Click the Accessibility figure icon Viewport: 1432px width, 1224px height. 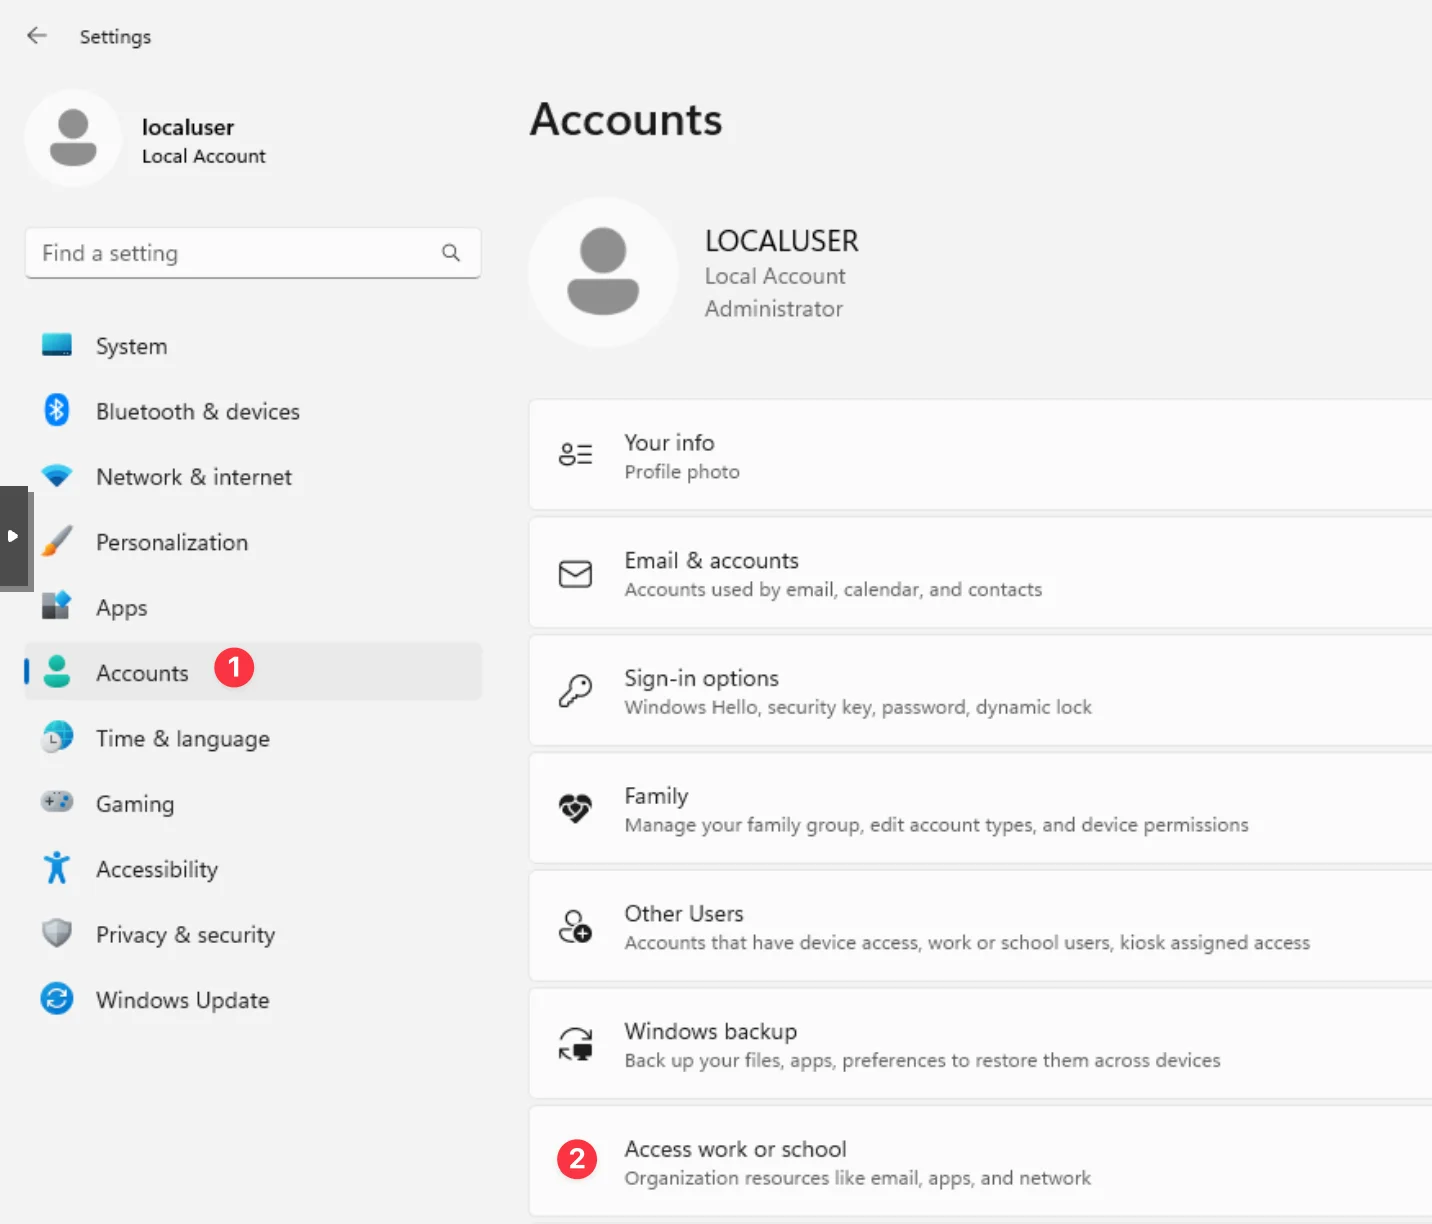point(57,868)
